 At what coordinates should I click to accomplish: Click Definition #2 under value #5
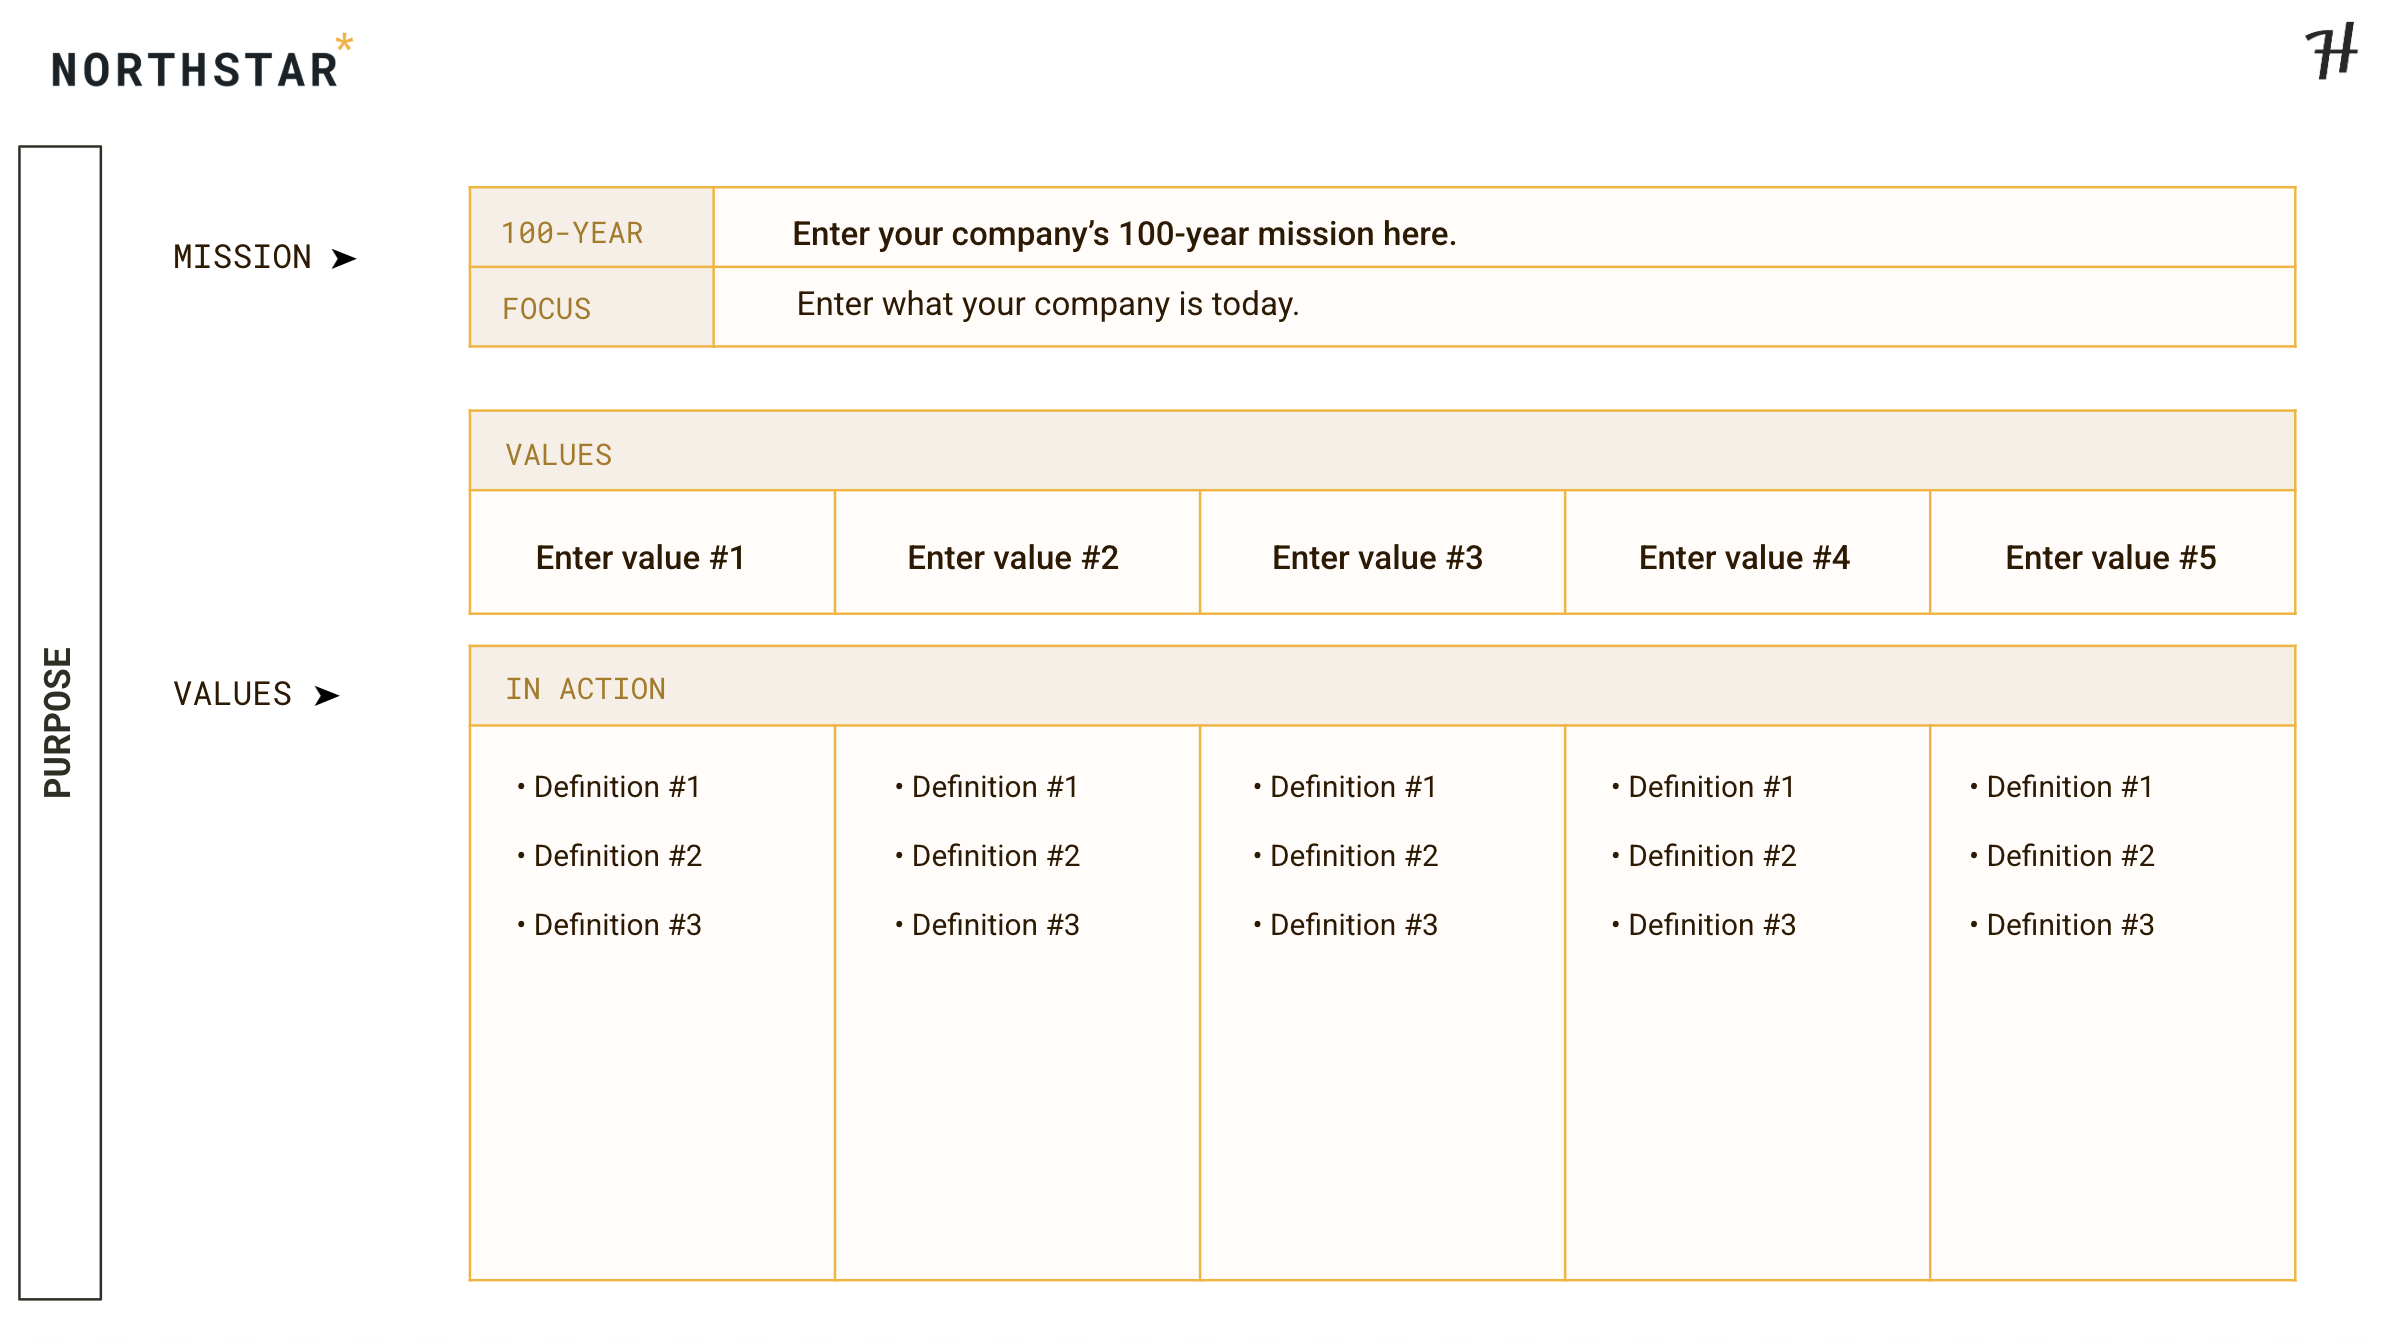pyautogui.click(x=2070, y=856)
